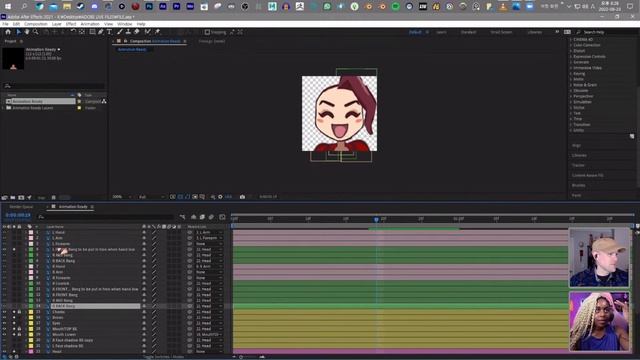
Task: Select the Selection arrow tool
Action: click(18, 32)
